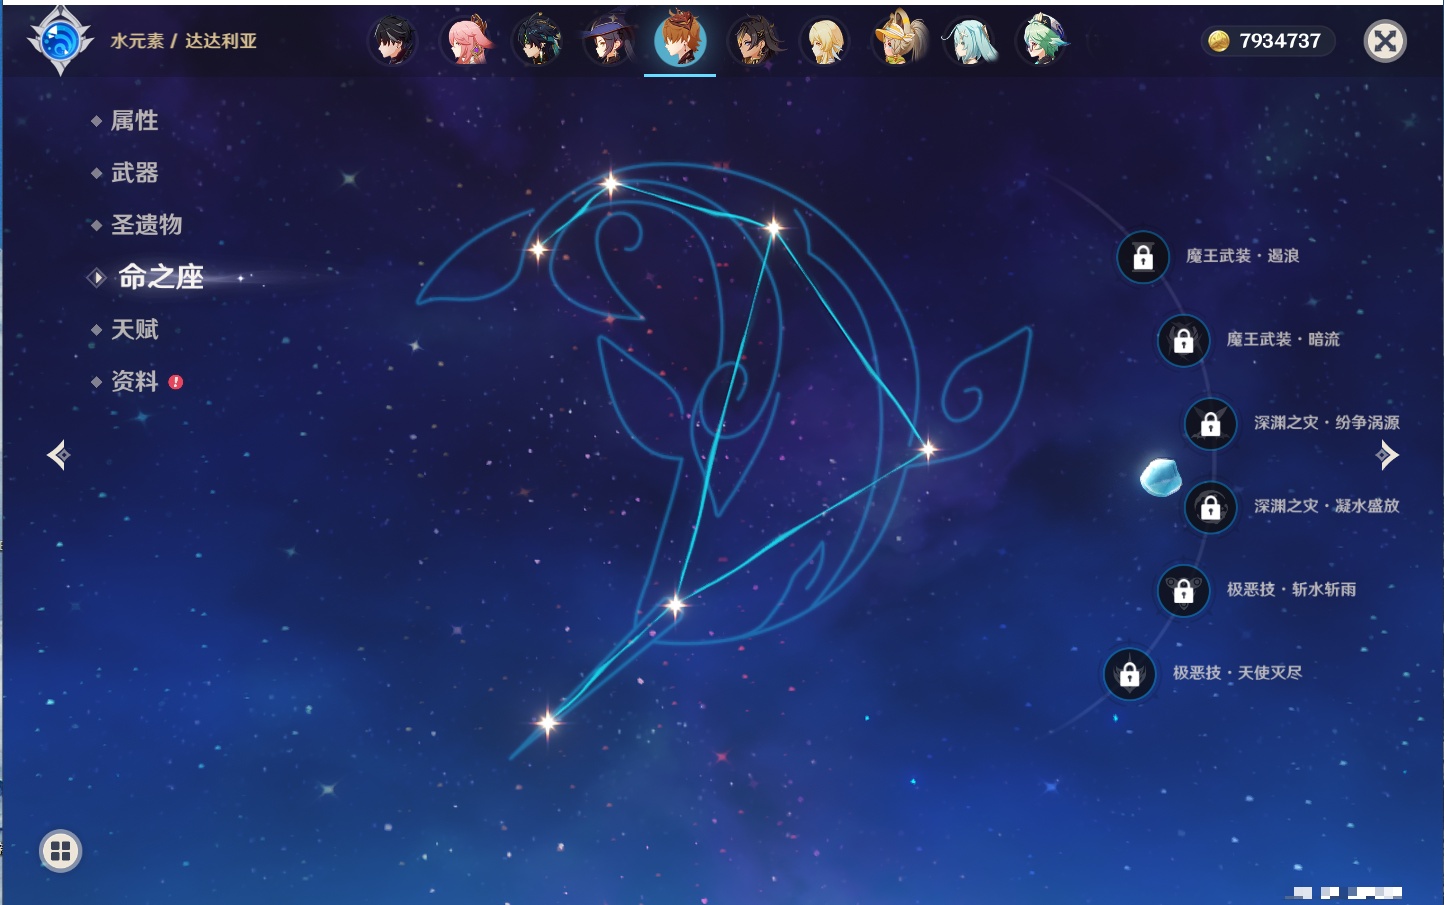
Task: Open the 深渊之灾·凝水盛放 locked node
Action: coord(1210,508)
